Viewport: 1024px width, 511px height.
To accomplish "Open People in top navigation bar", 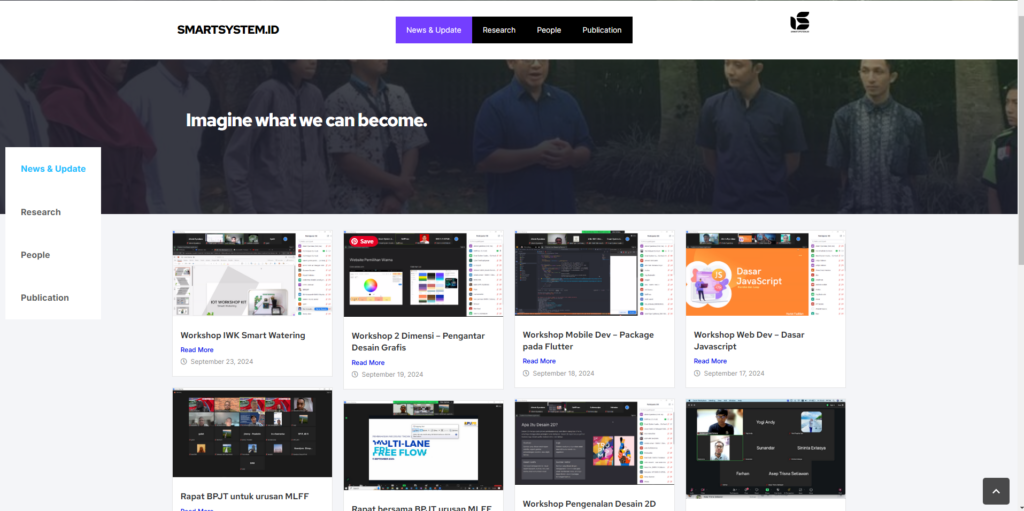I will tap(549, 30).
